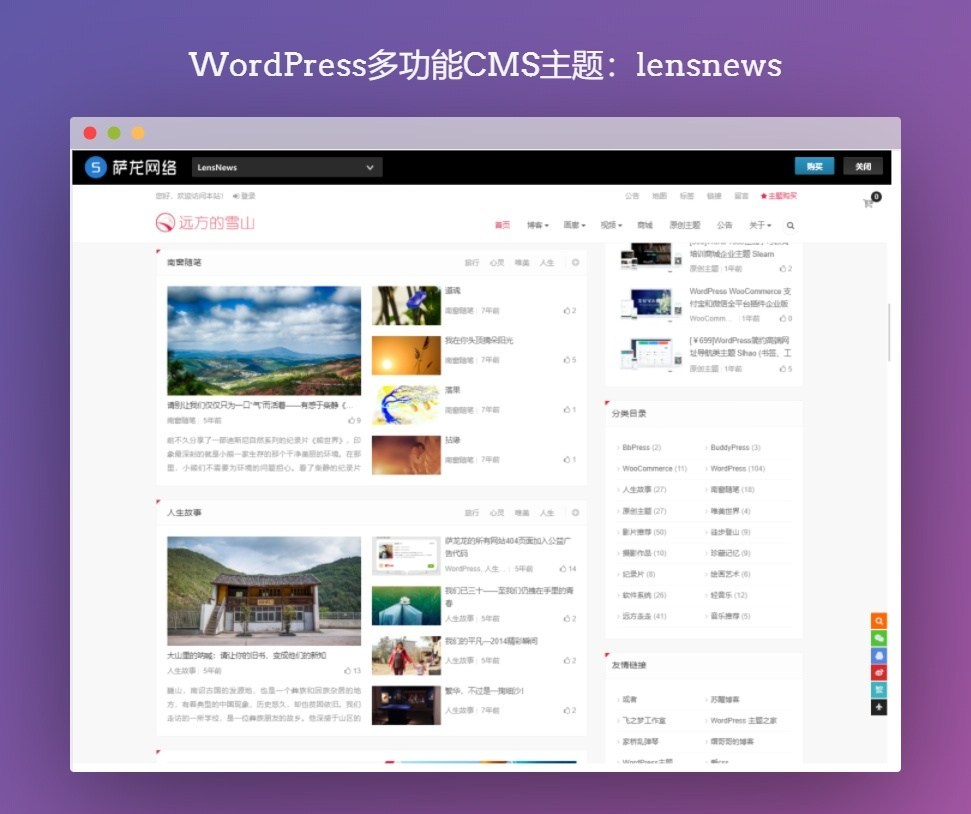Click the red Weibo floating icon

879,673
